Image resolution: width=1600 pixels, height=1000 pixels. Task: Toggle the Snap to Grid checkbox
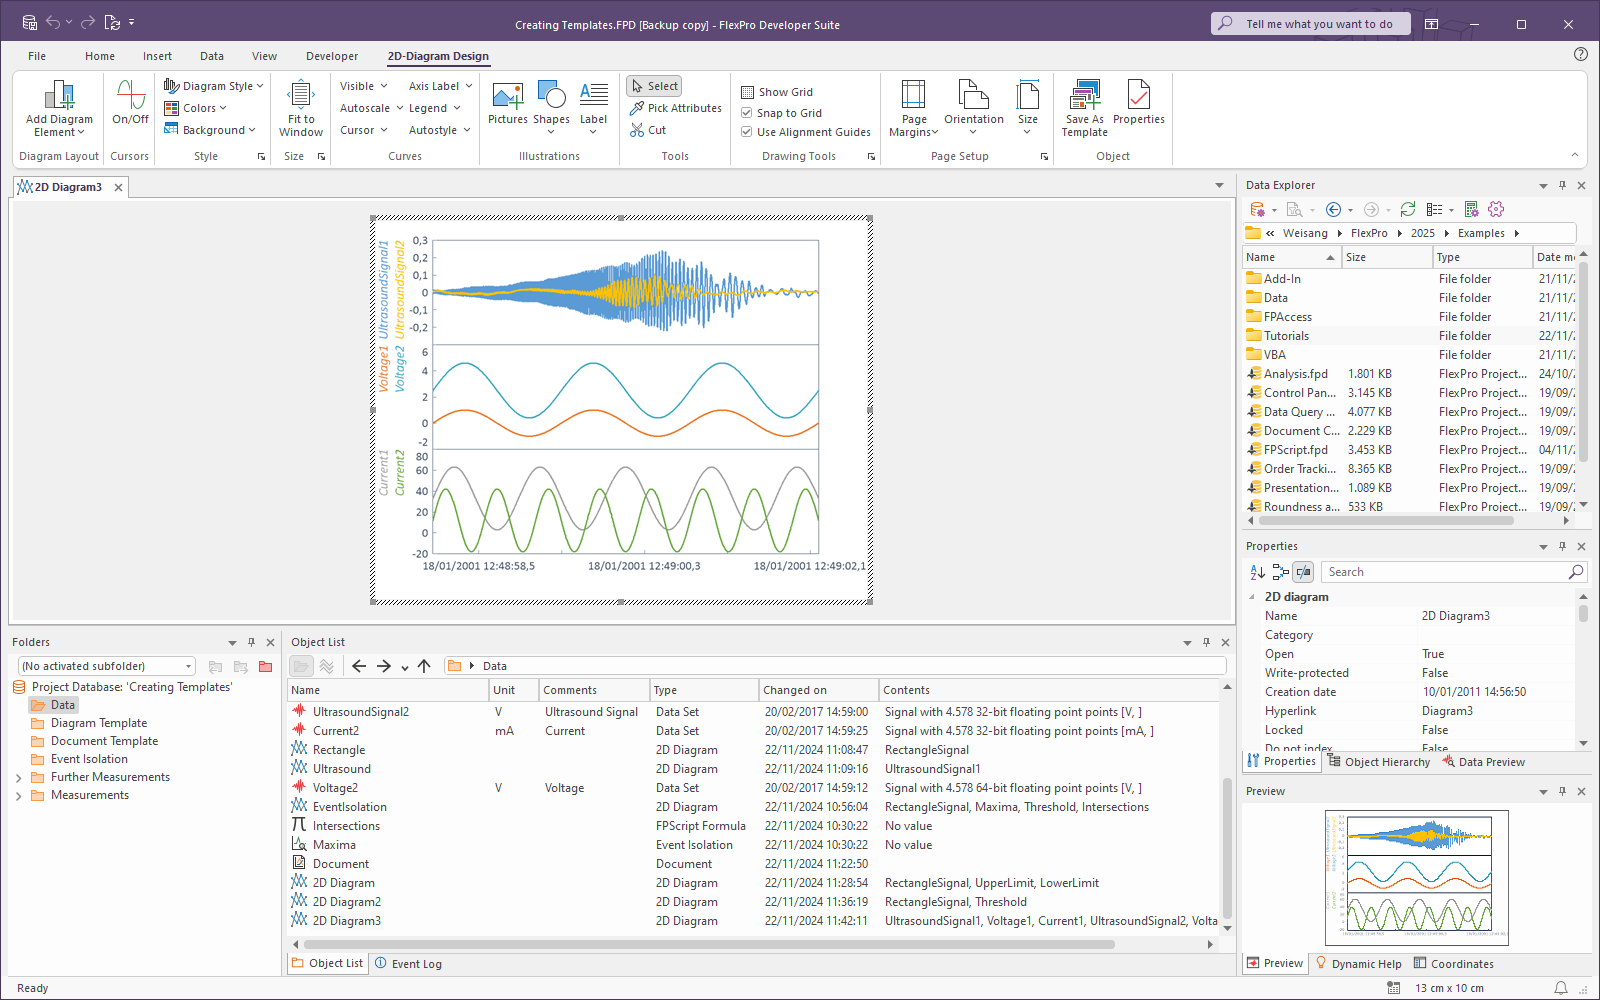point(747,113)
